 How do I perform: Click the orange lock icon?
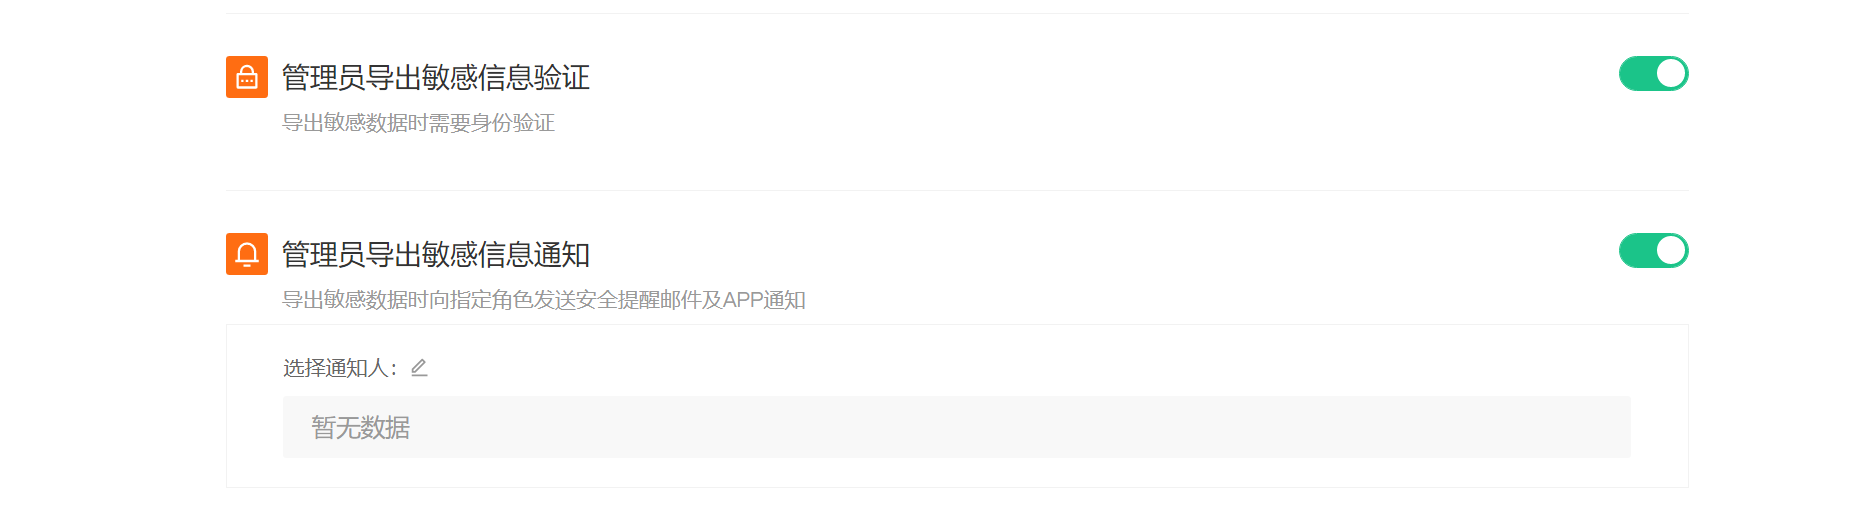click(x=247, y=77)
